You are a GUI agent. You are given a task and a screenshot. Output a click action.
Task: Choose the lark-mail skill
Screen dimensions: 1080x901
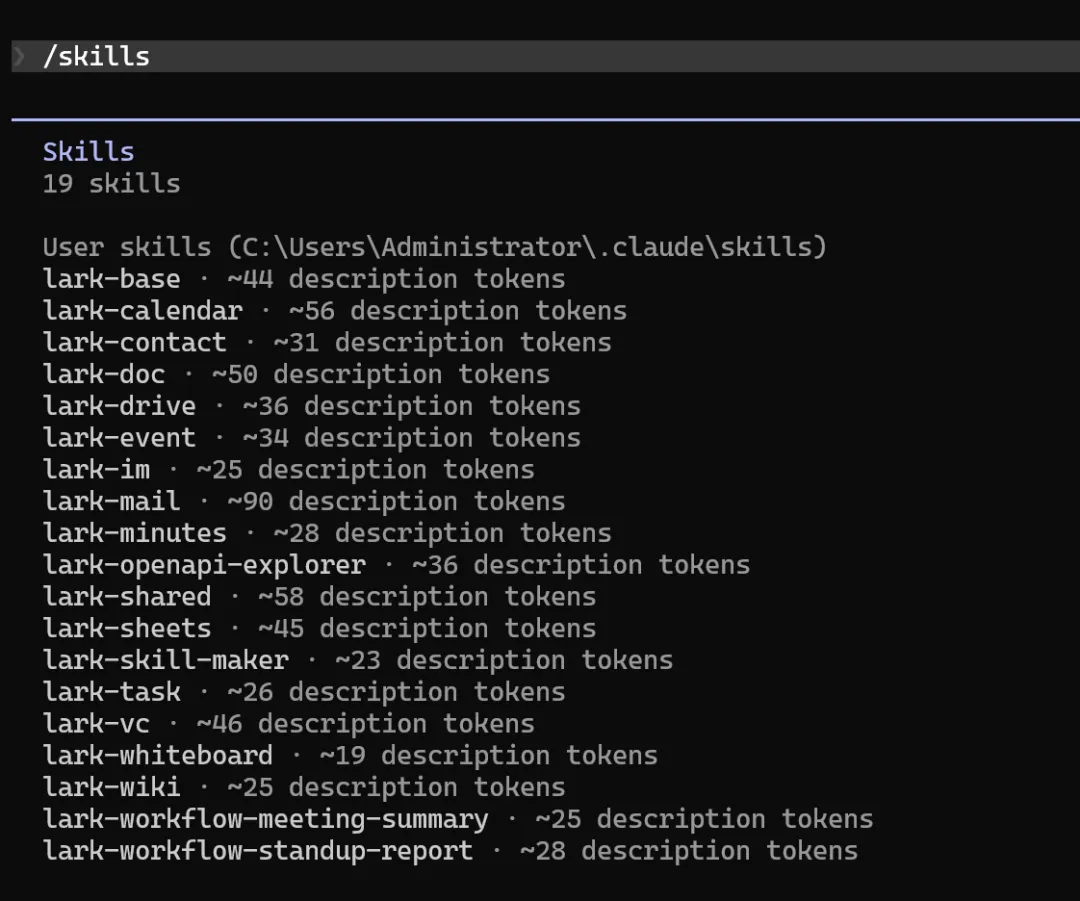click(x=112, y=502)
